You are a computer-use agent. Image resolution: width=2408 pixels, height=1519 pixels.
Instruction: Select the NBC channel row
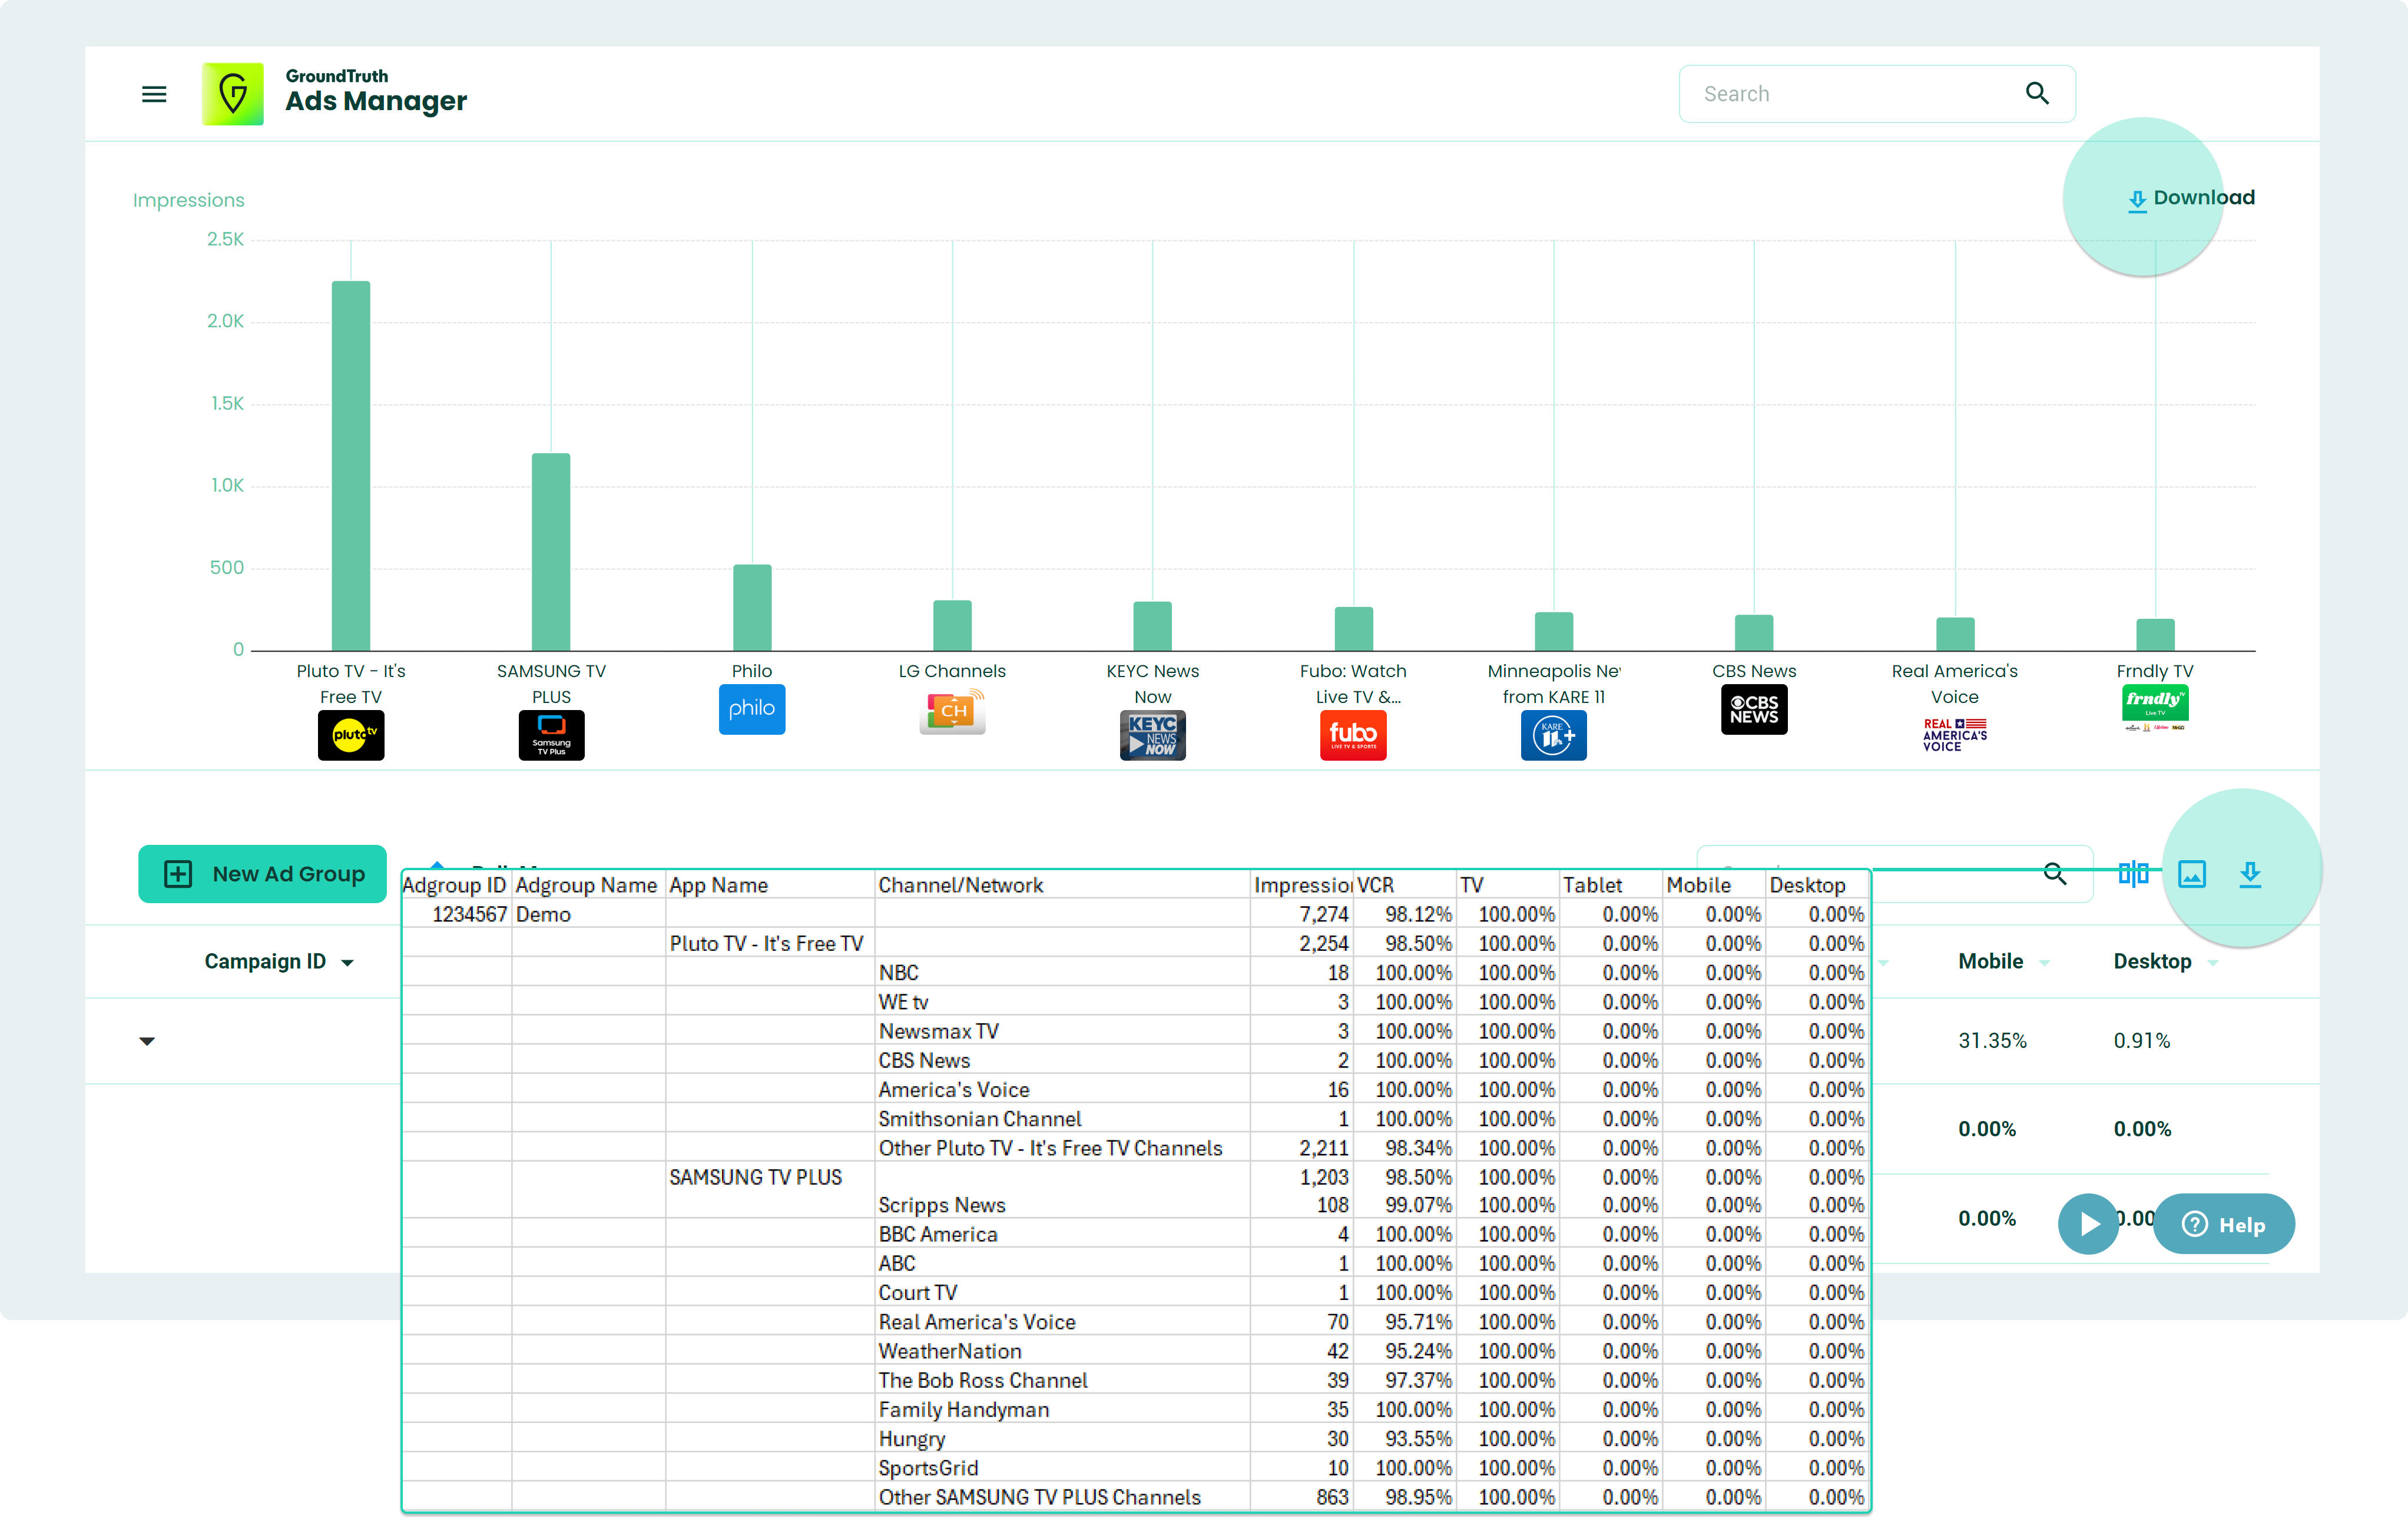click(1062, 972)
